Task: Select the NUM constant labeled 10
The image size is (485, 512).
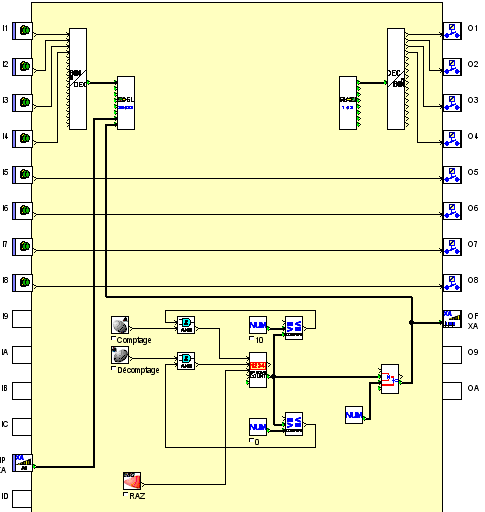Action: tap(258, 325)
